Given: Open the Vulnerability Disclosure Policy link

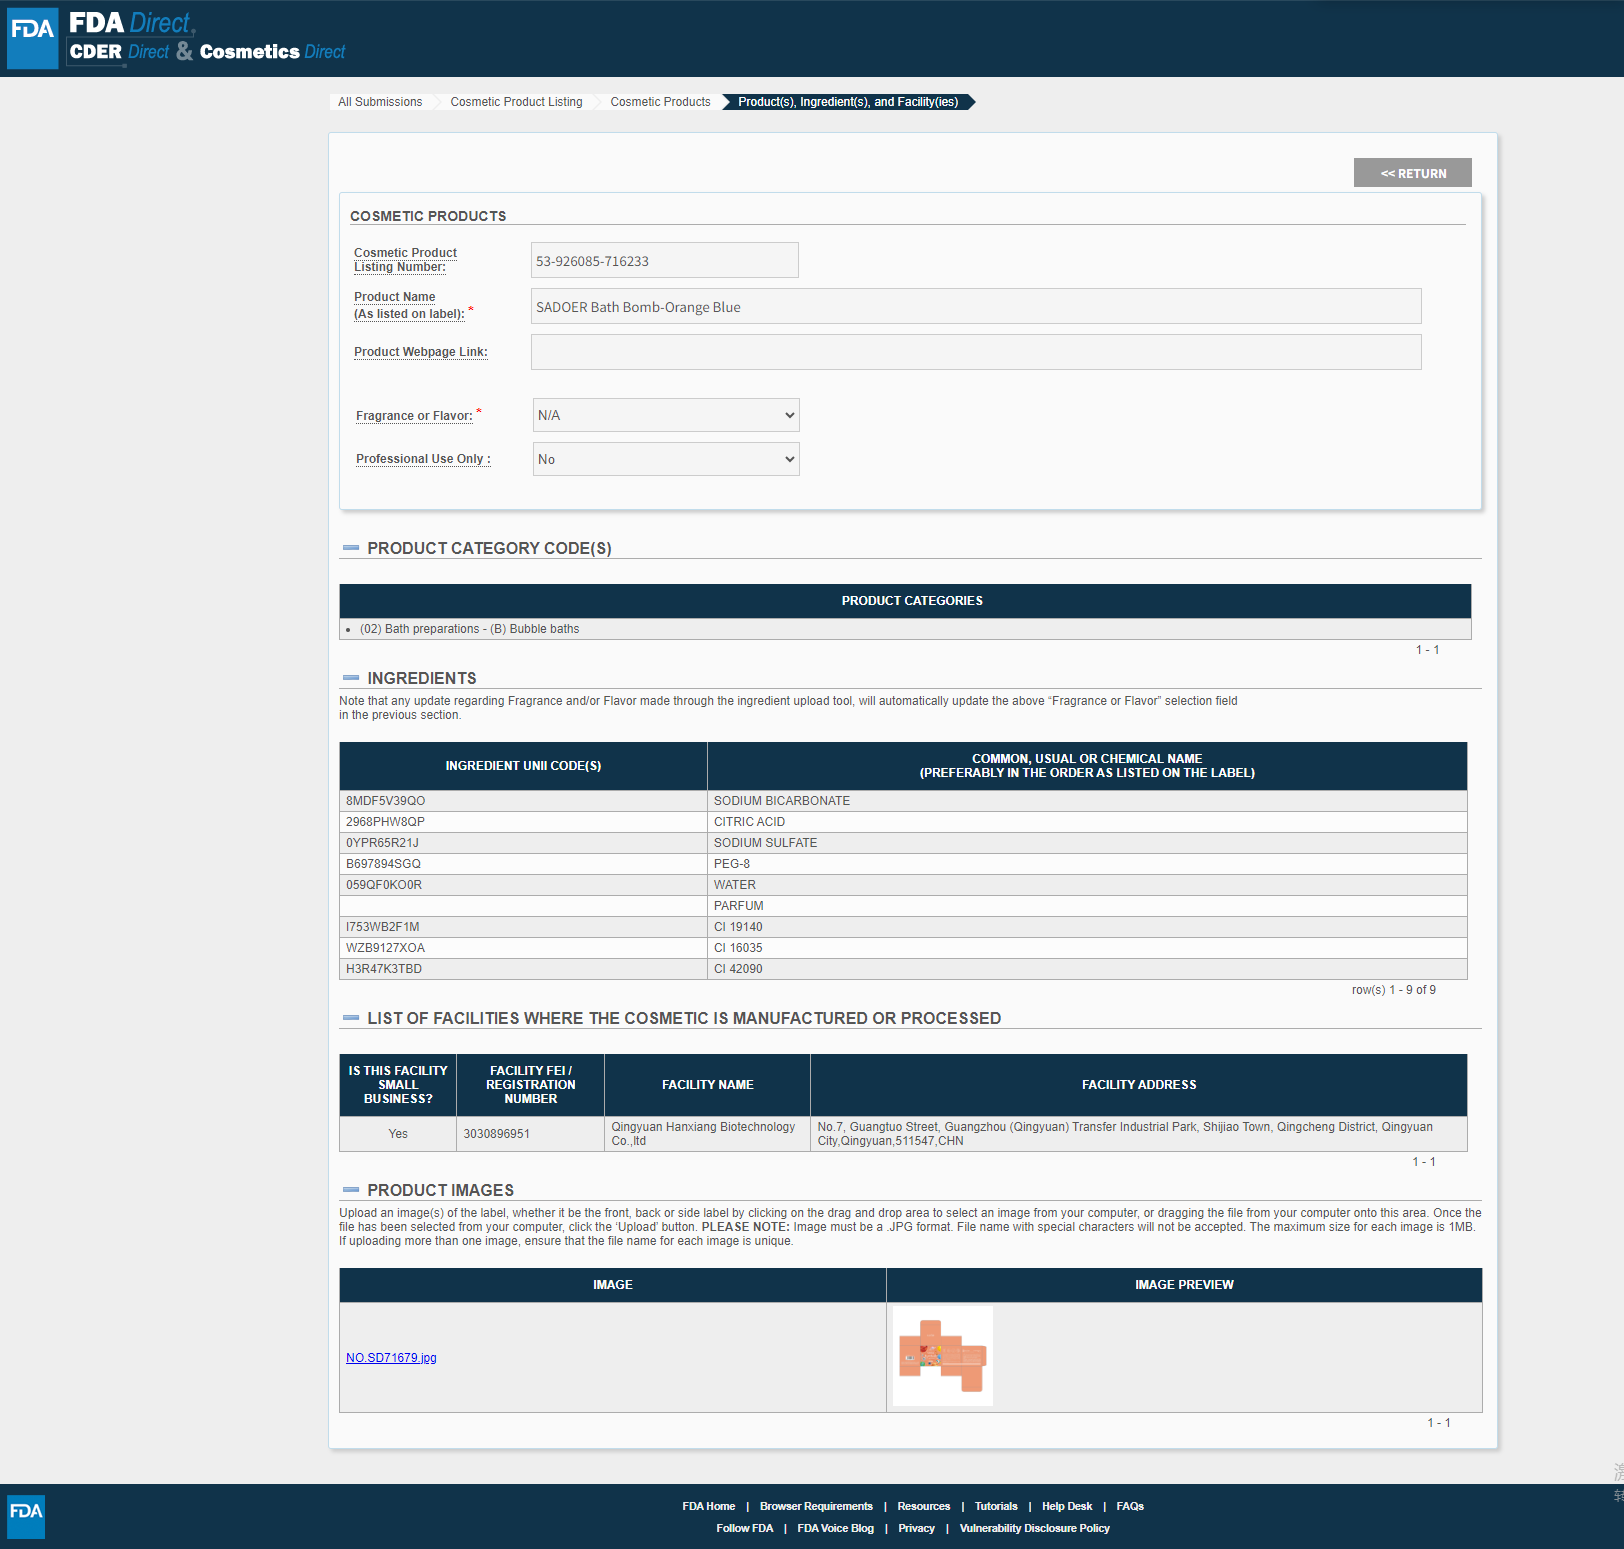Looking at the screenshot, I should point(1034,1528).
